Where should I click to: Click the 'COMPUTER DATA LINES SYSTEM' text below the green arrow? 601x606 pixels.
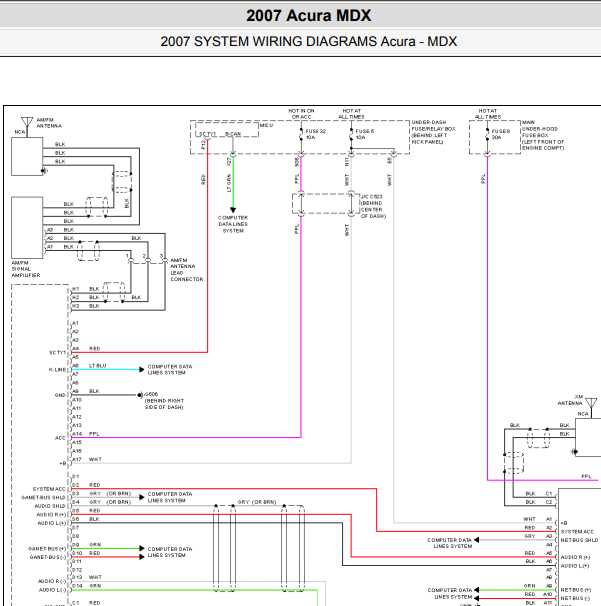point(233,224)
